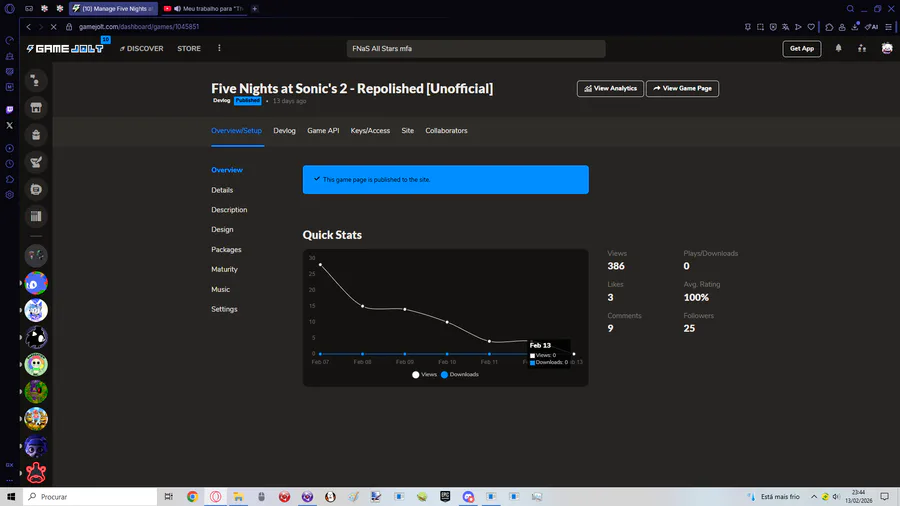The width and height of the screenshot is (900, 506).
Task: Open the library icon in left sidebar
Action: 36,216
